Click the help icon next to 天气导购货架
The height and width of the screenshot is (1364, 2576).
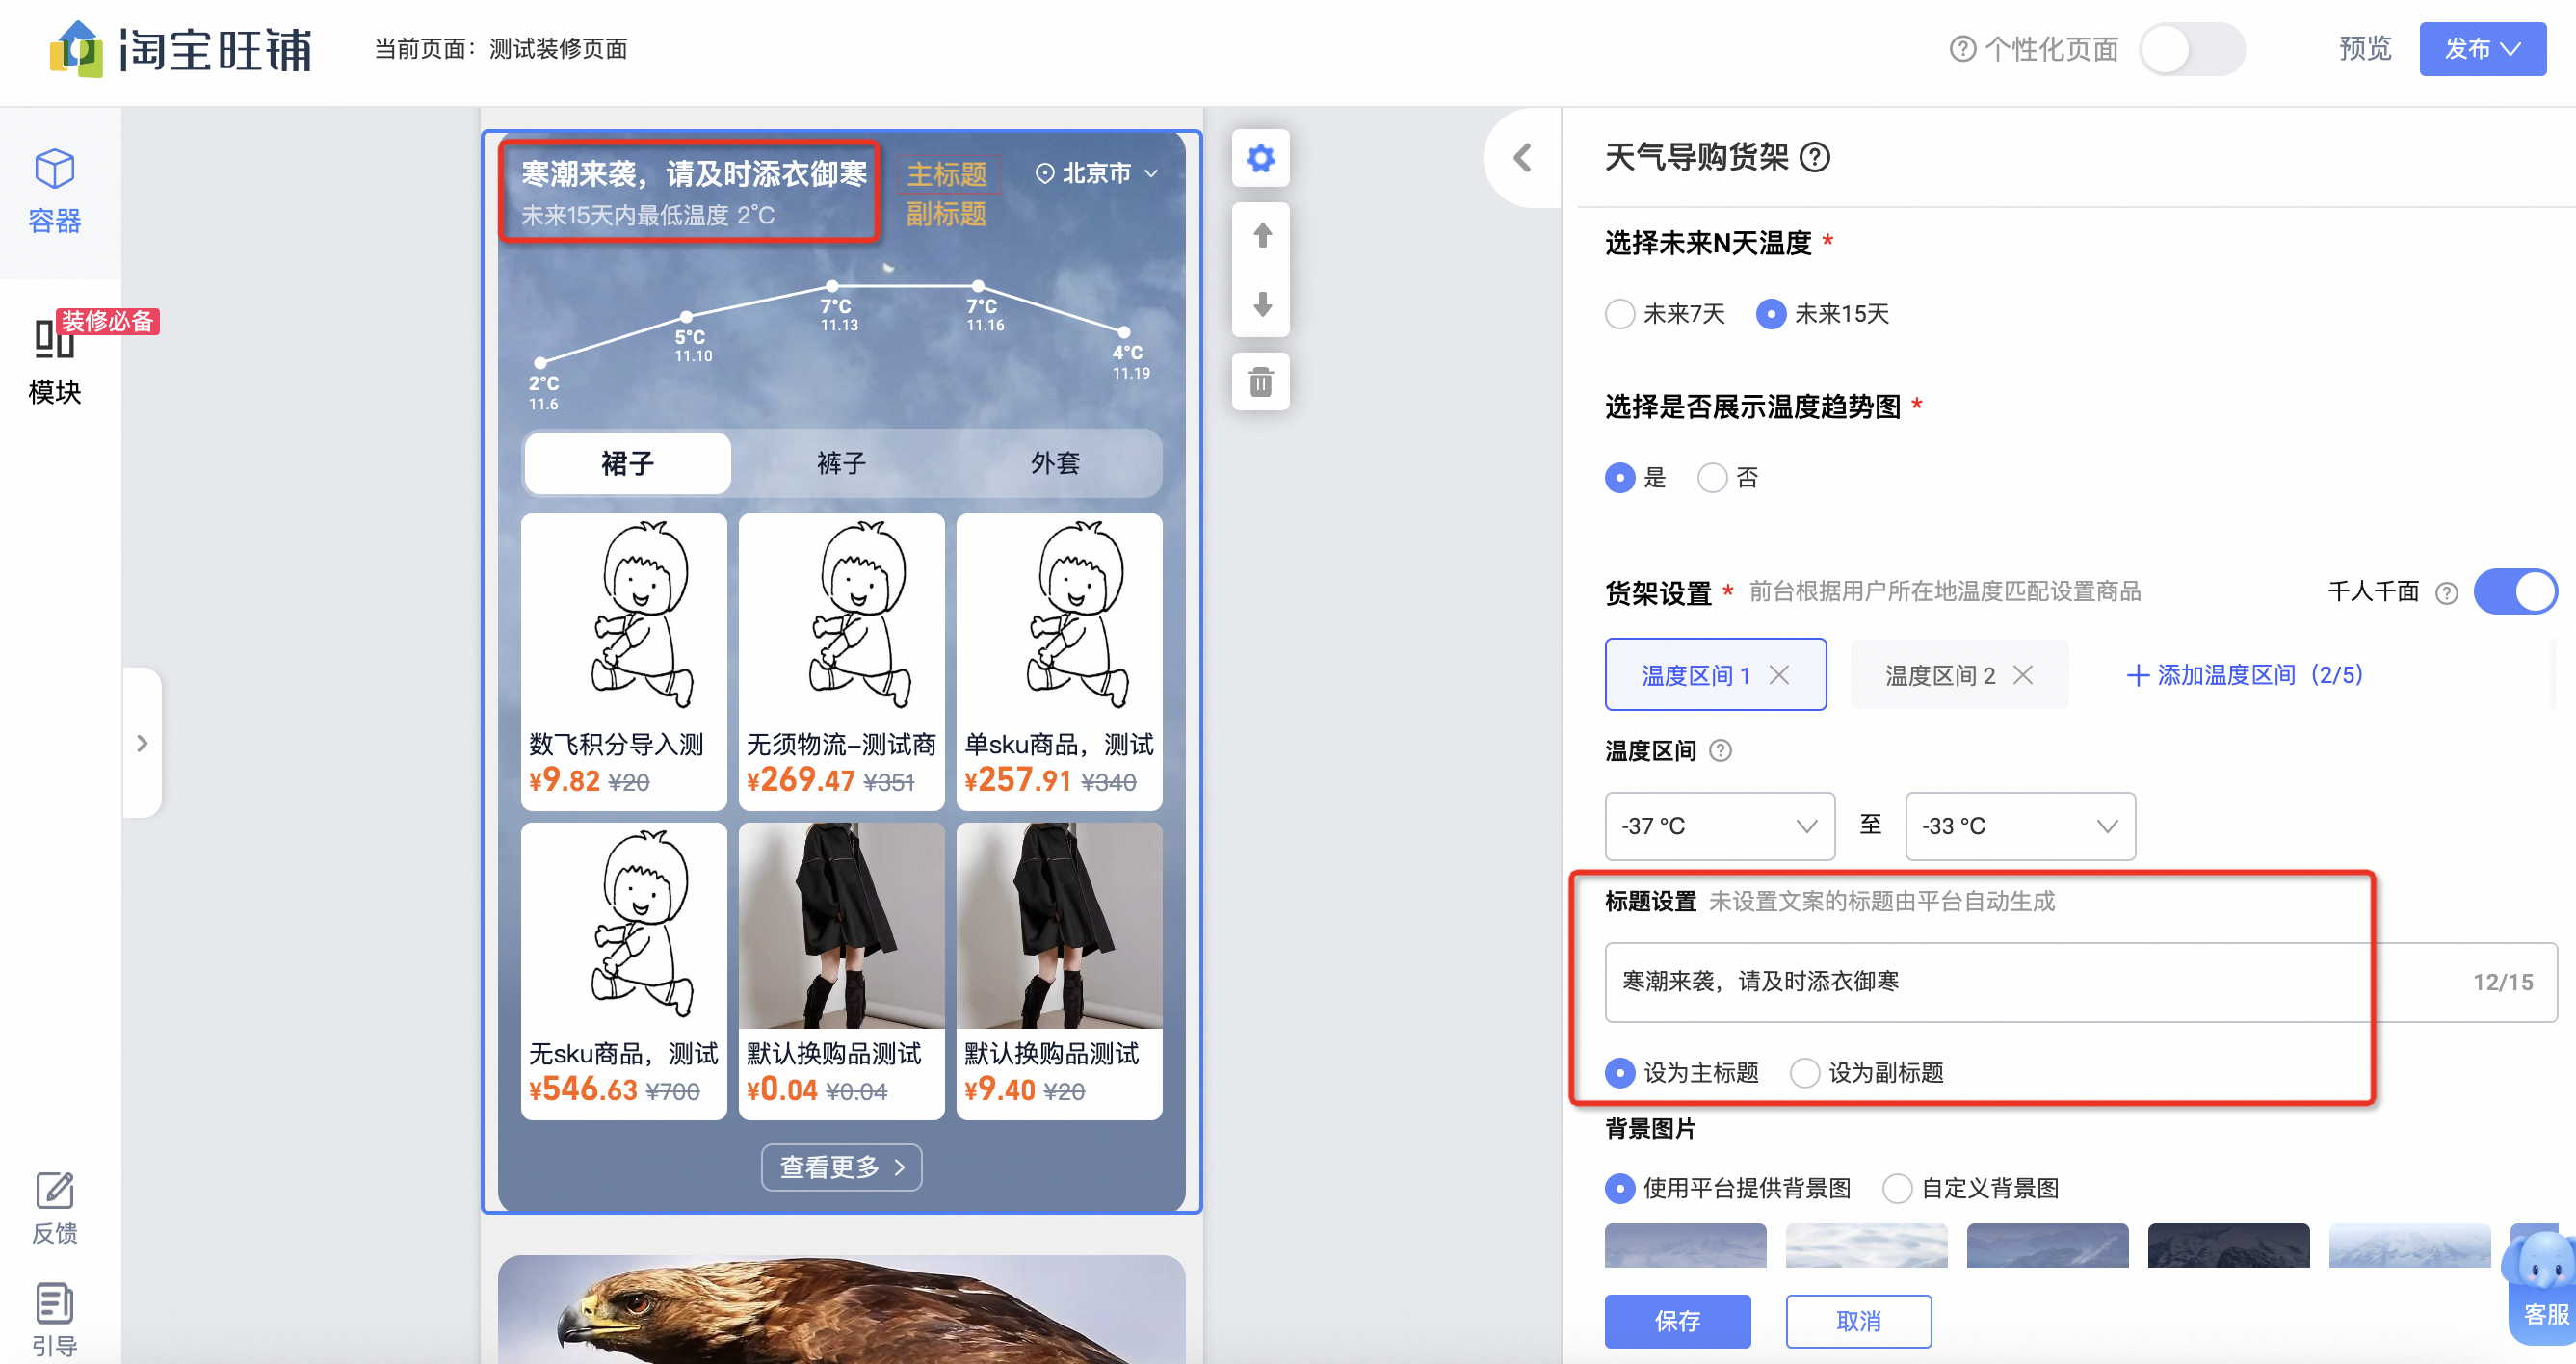(x=1817, y=157)
